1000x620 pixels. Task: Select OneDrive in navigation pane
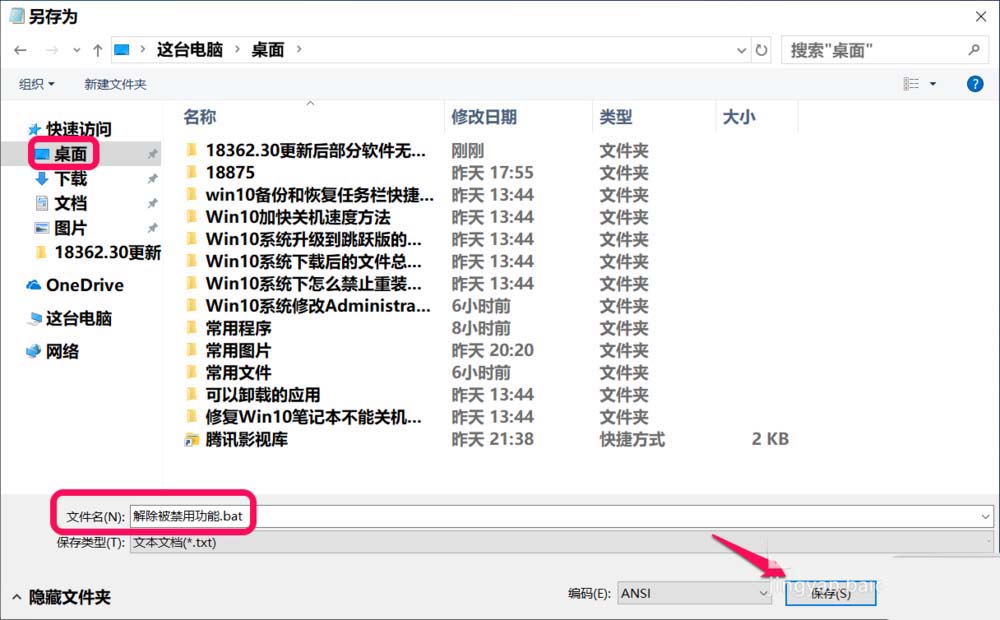(x=75, y=285)
